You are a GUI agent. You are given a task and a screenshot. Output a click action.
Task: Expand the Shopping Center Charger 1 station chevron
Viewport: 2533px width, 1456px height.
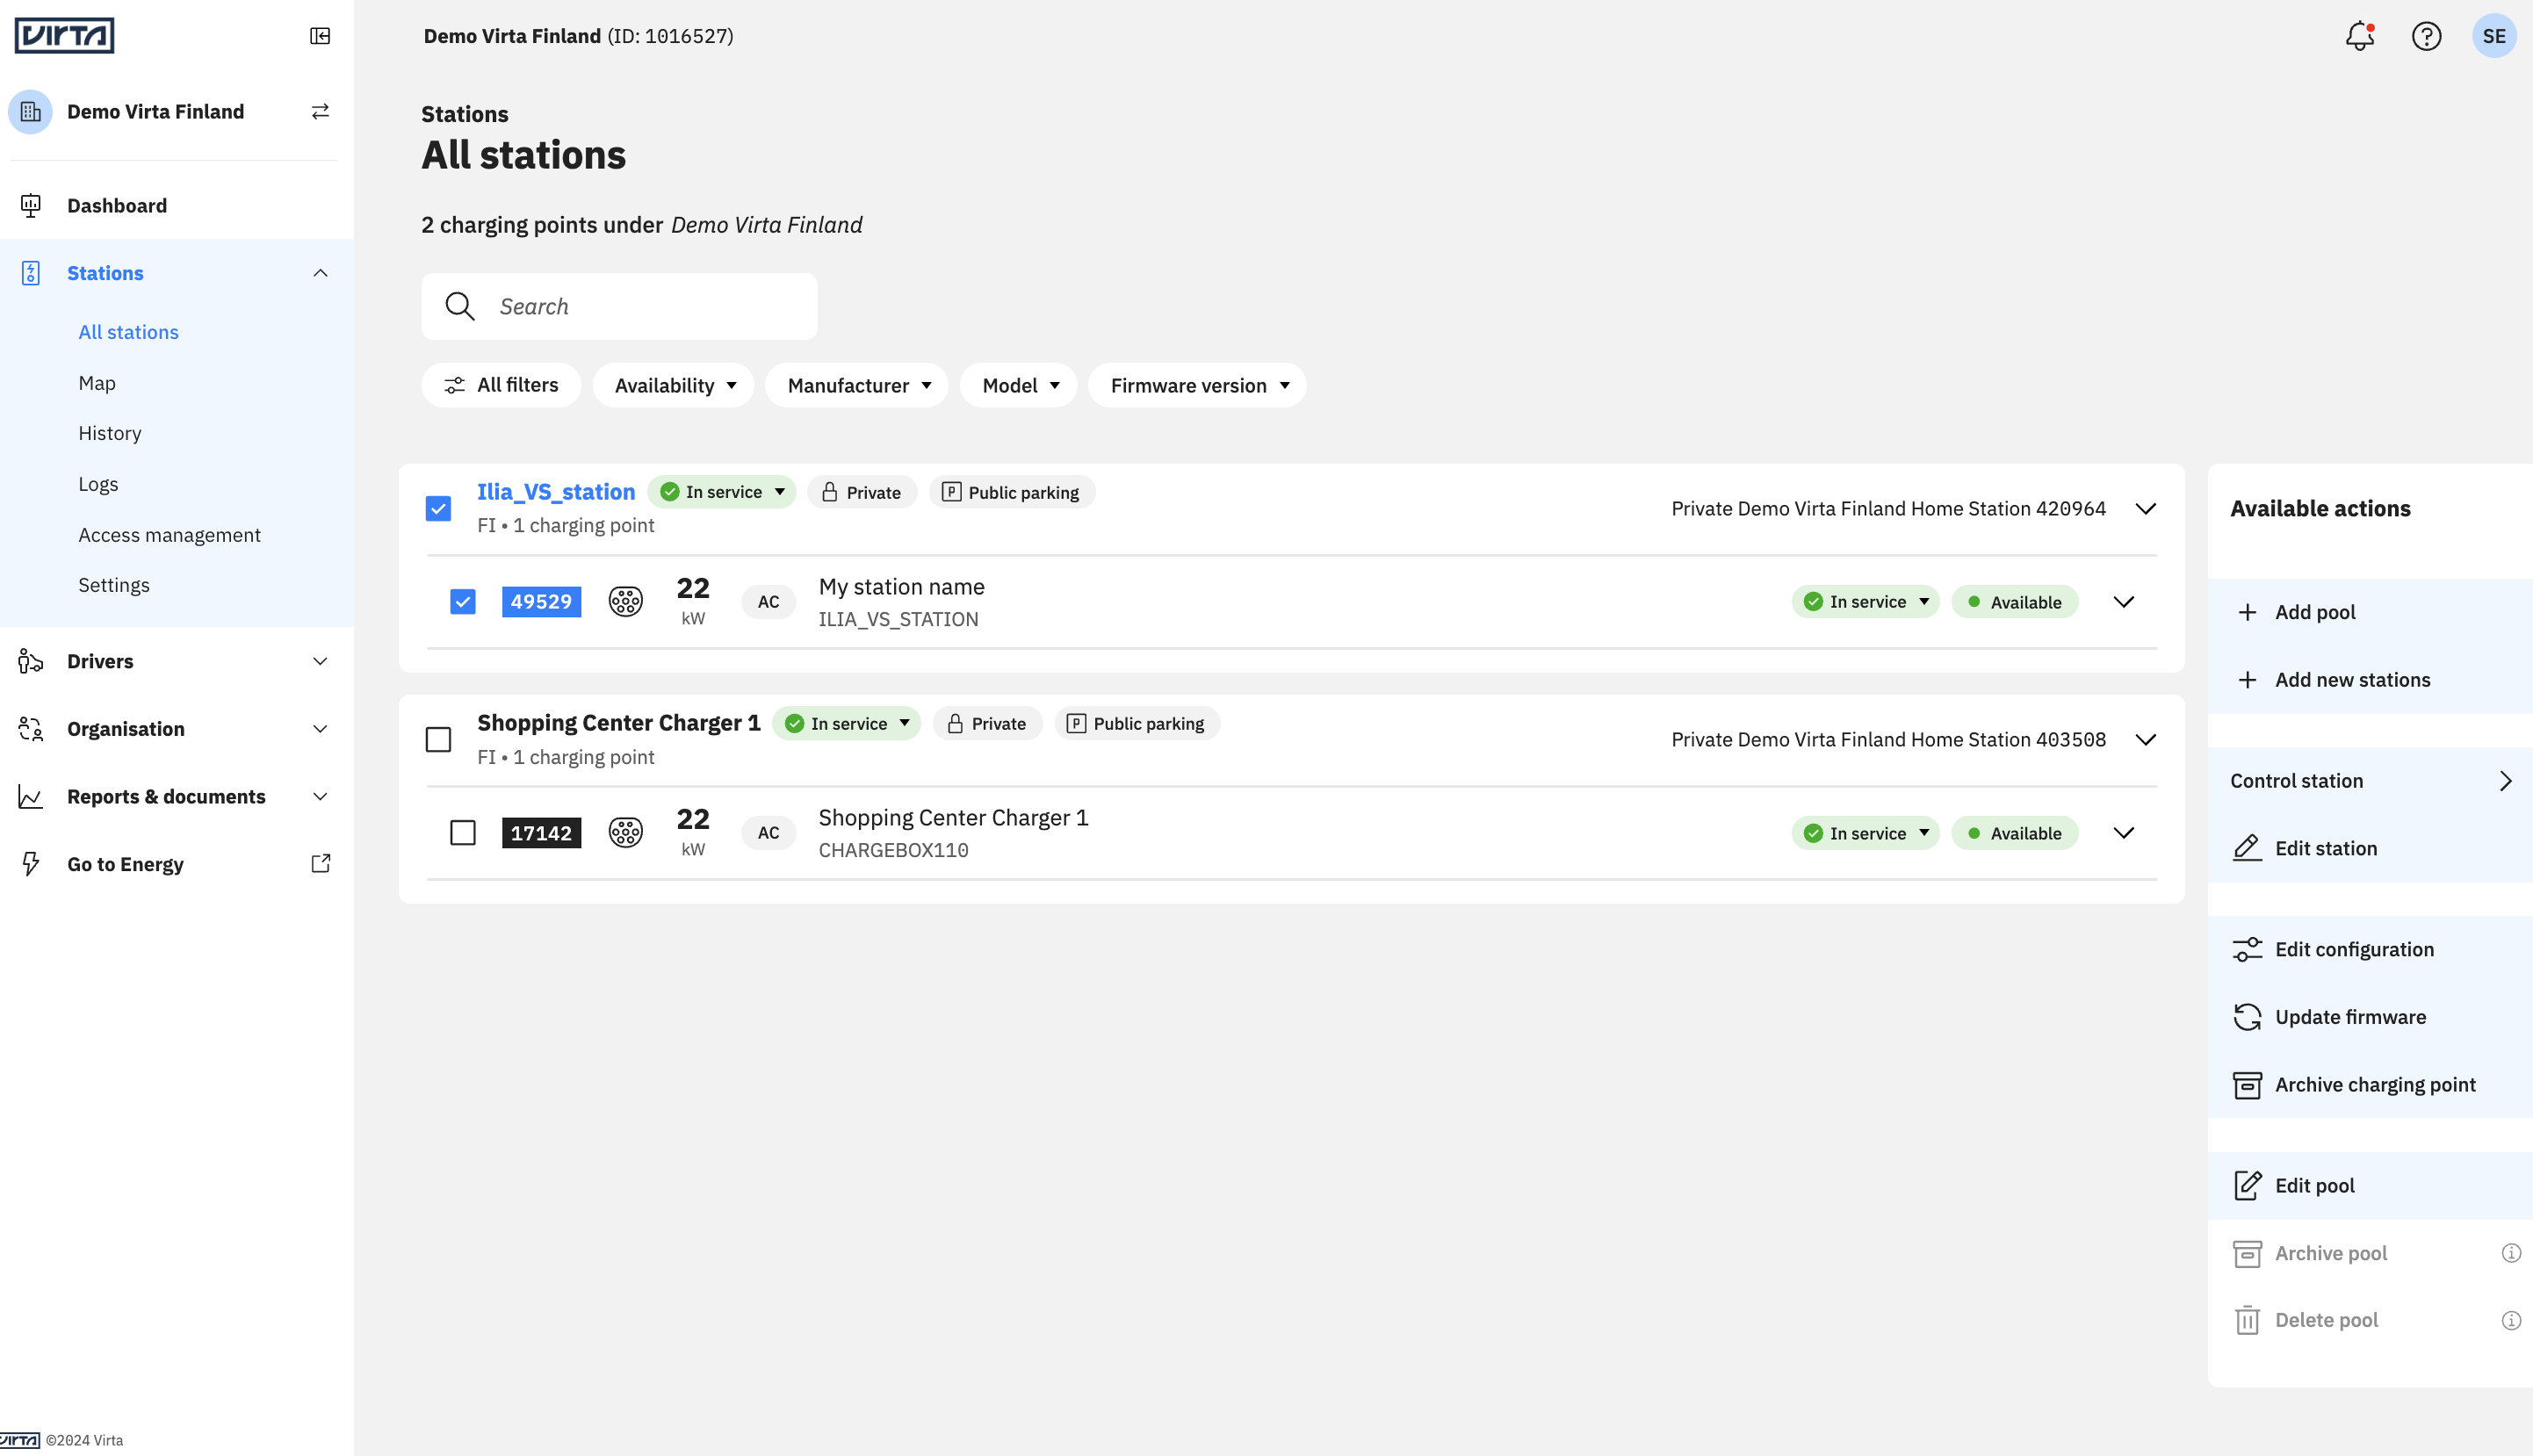(2145, 740)
